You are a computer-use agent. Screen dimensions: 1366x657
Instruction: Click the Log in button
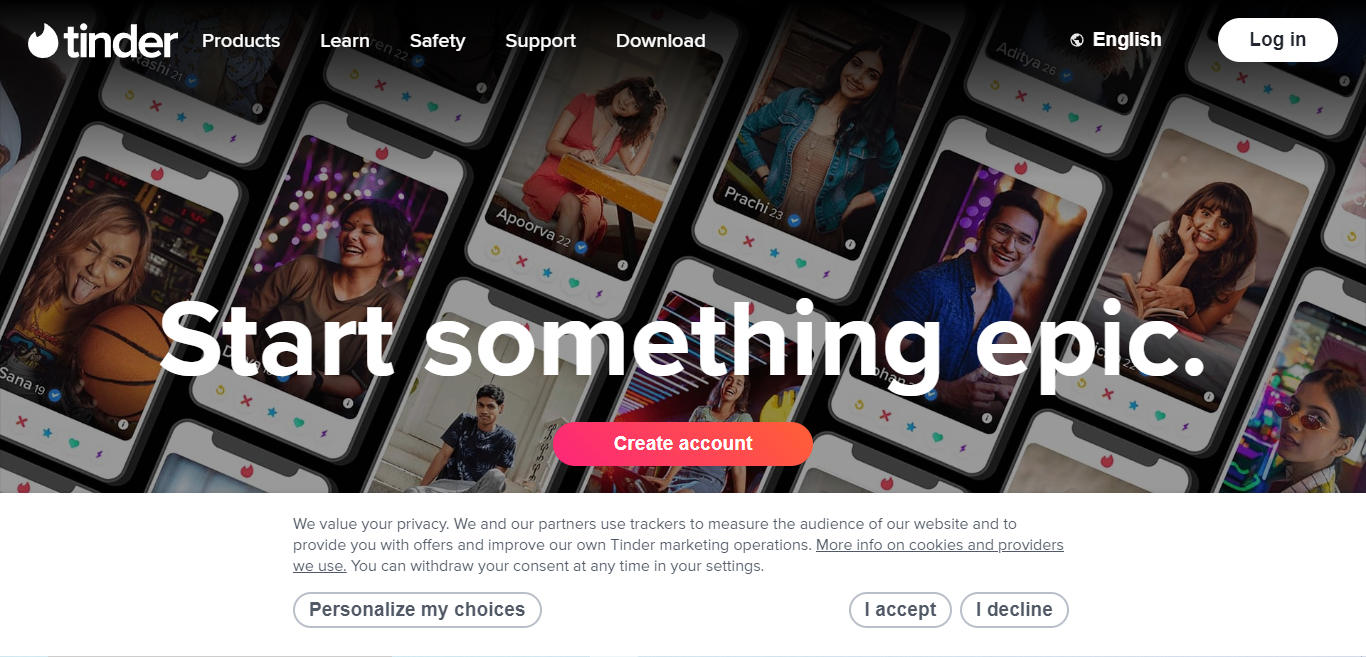pyautogui.click(x=1277, y=40)
